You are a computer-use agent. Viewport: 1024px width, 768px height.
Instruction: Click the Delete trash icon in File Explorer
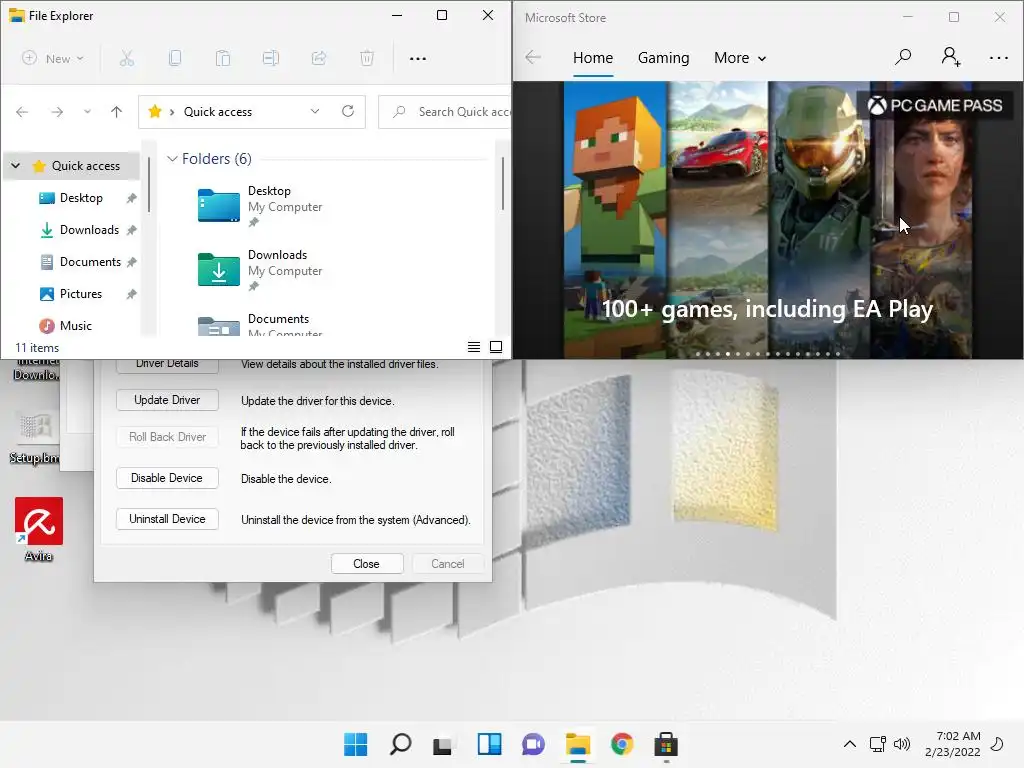(x=367, y=58)
